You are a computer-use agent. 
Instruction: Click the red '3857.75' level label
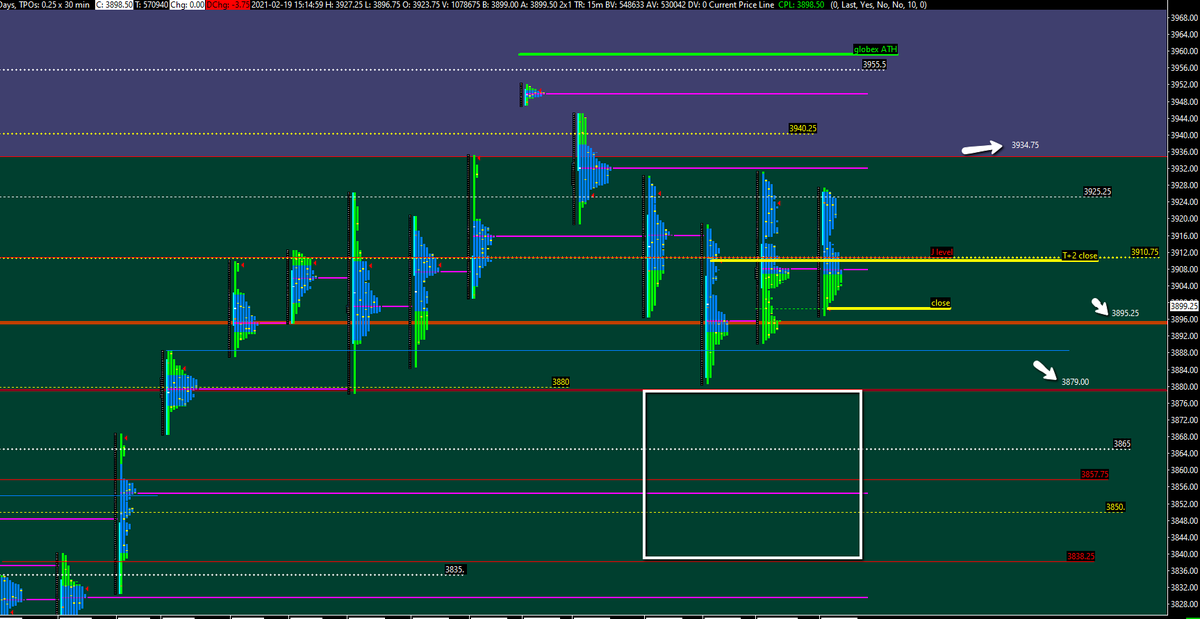pyautogui.click(x=1094, y=474)
